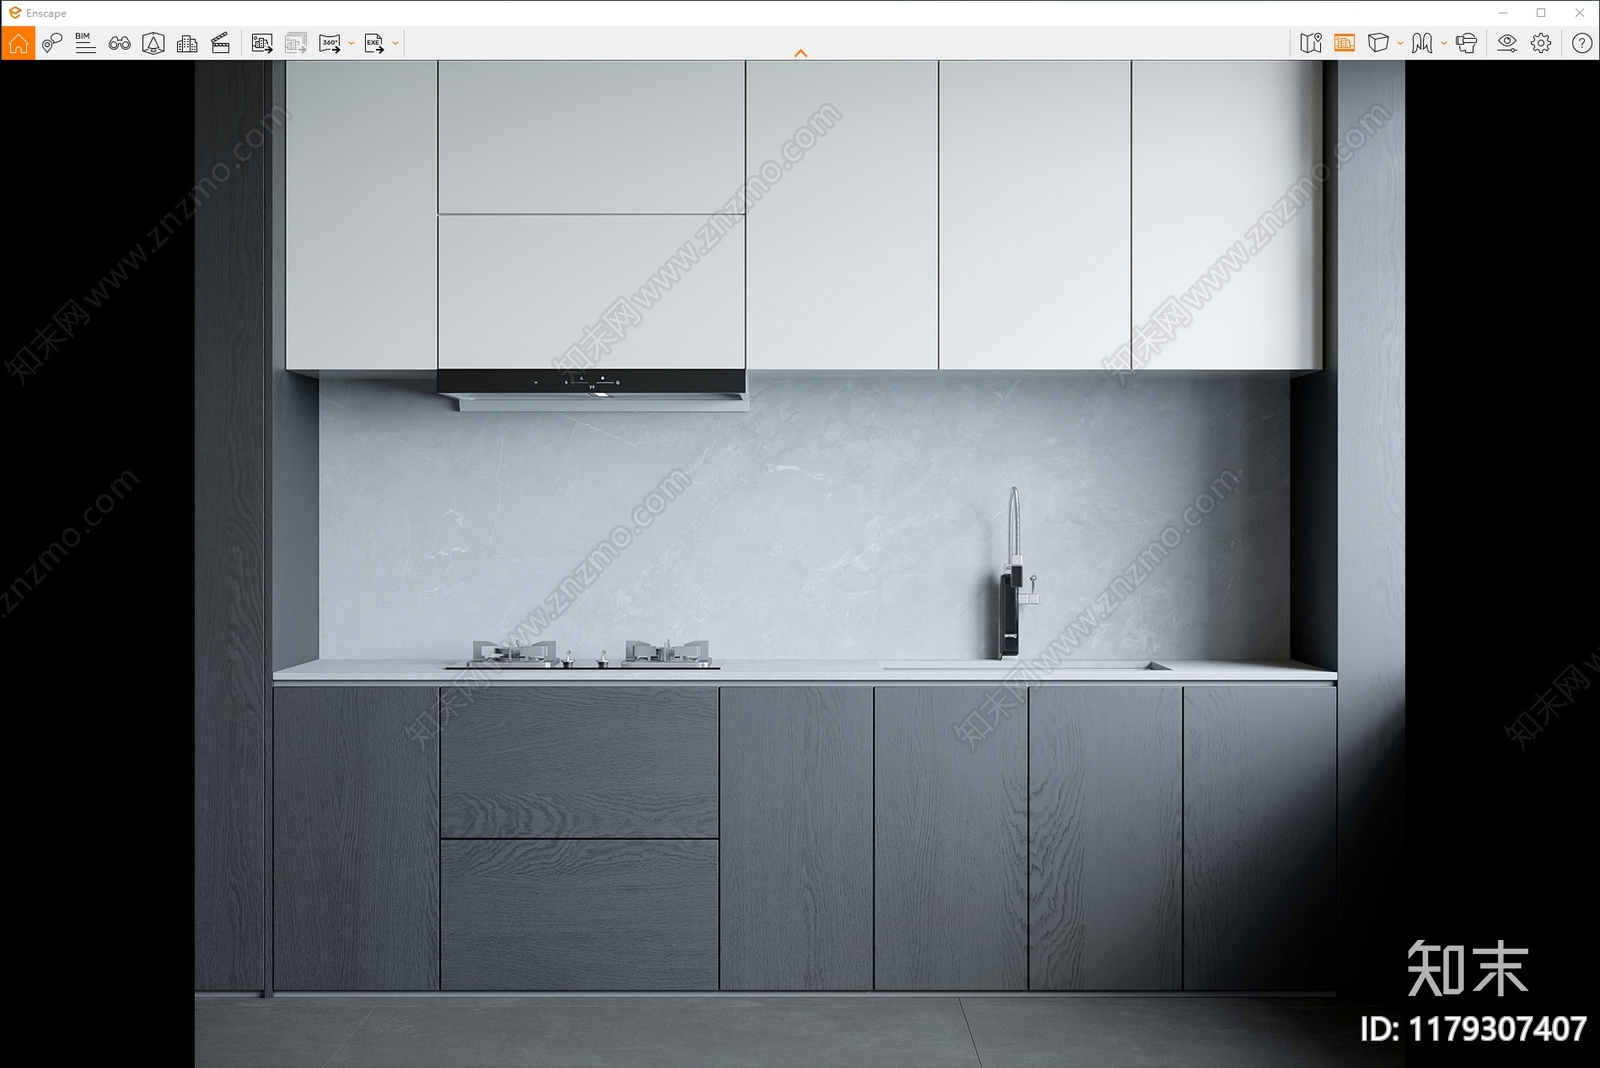
Task: Open the Help question mark
Action: coord(1582,43)
